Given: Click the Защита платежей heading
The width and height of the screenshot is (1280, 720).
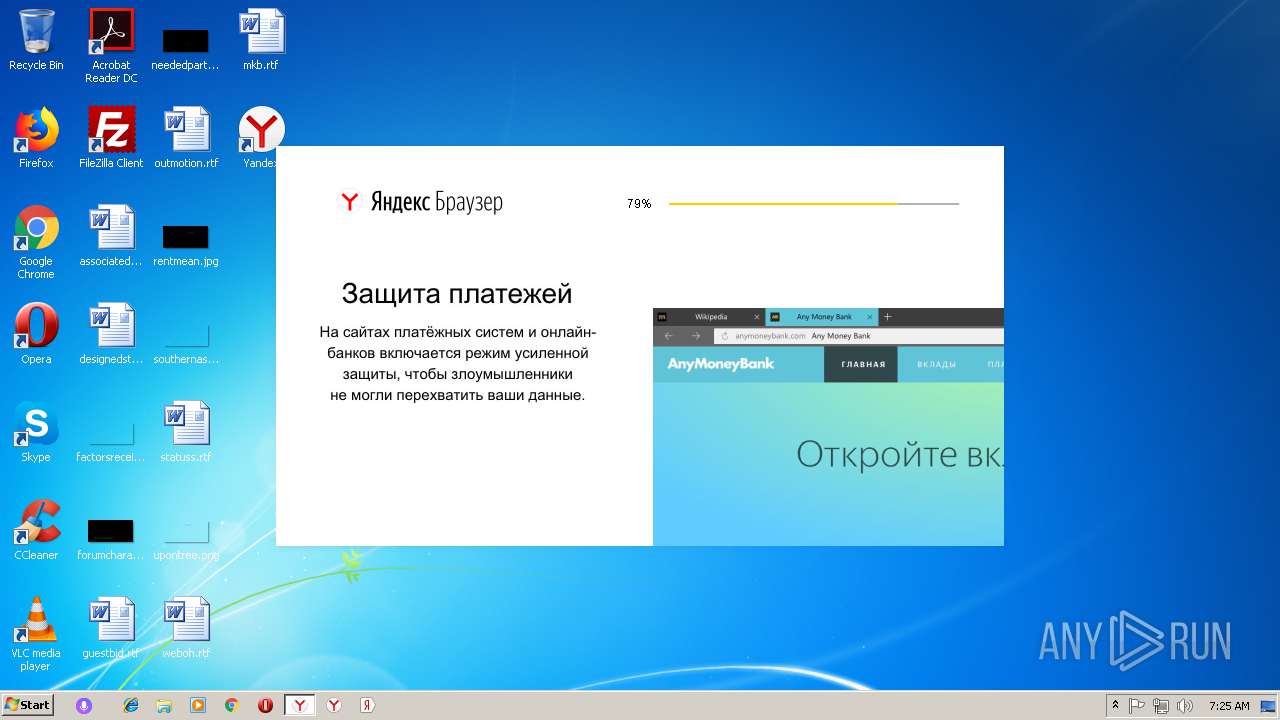Looking at the screenshot, I should (x=457, y=294).
